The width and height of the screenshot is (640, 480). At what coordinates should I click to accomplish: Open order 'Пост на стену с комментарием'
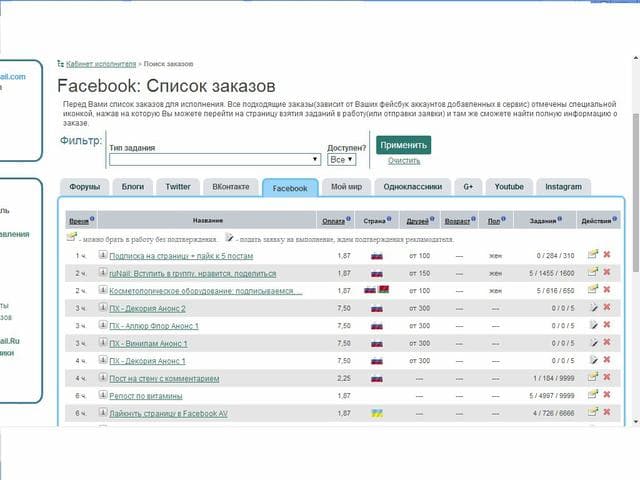(164, 379)
